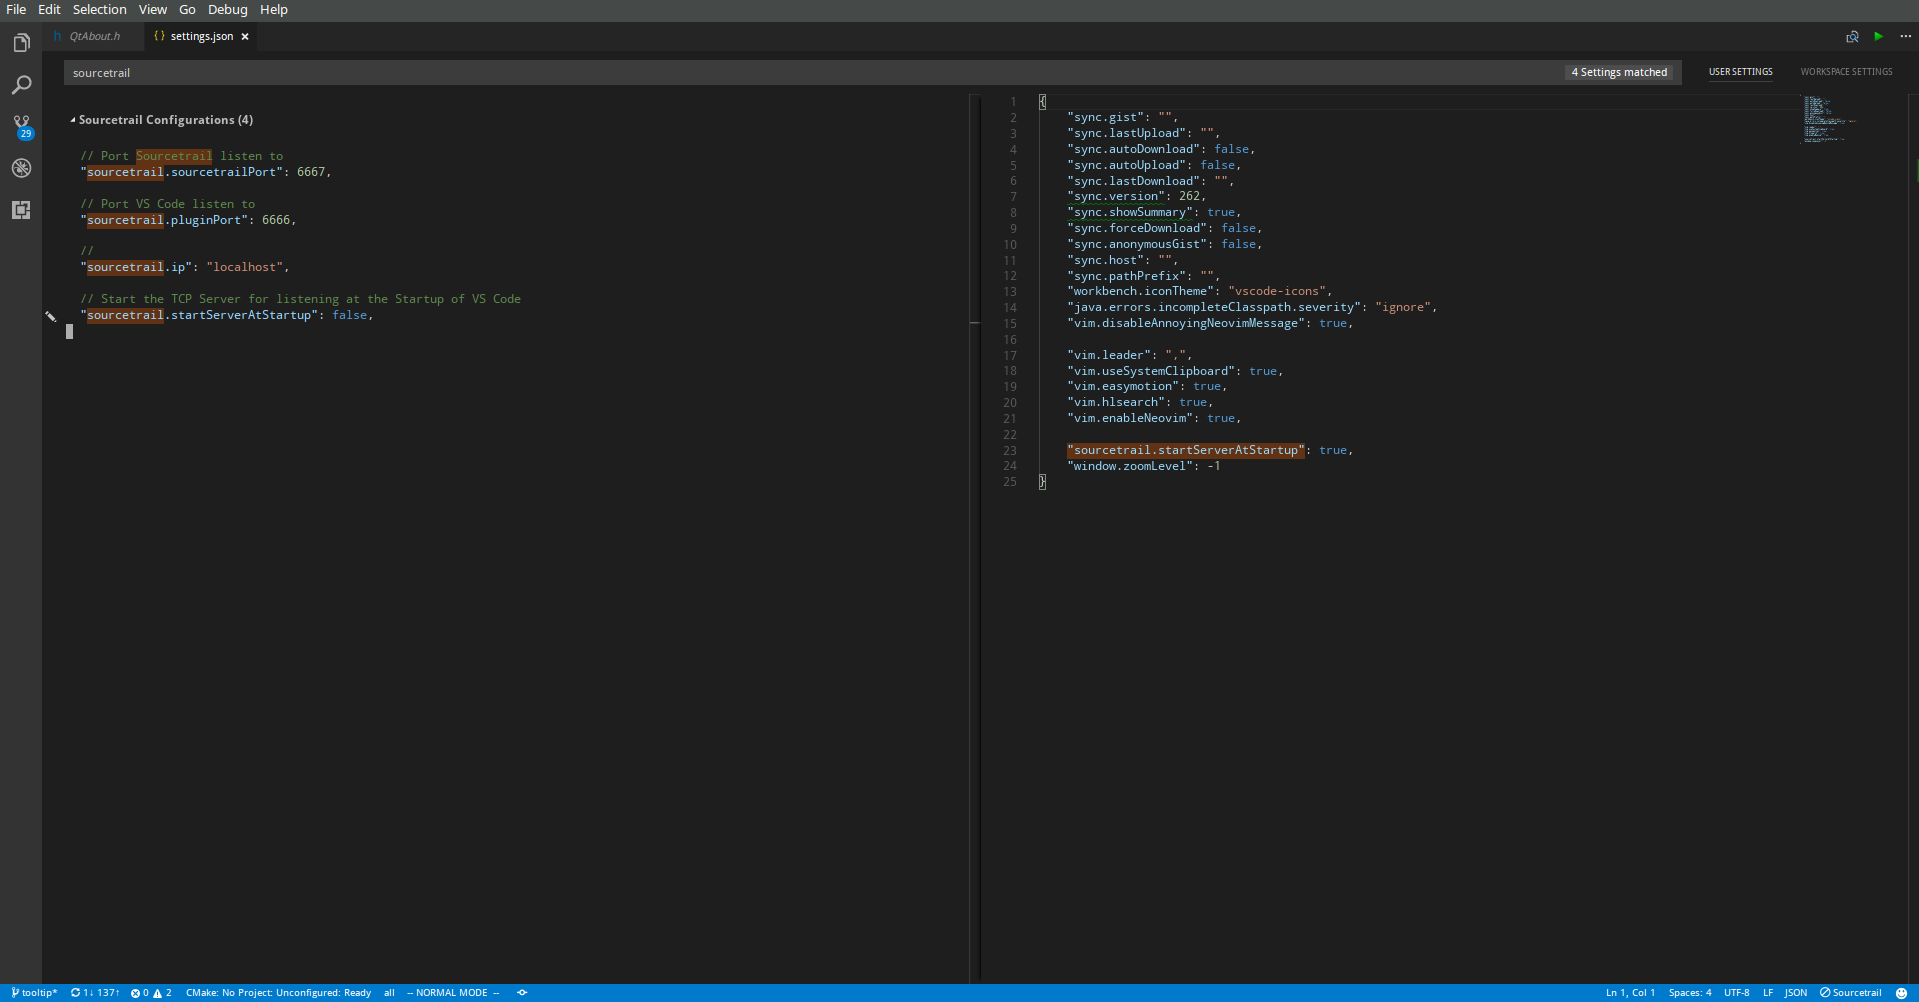Viewport: 1919px width, 1002px height.
Task: Open Source Control view with 29 badge
Action: (21, 127)
